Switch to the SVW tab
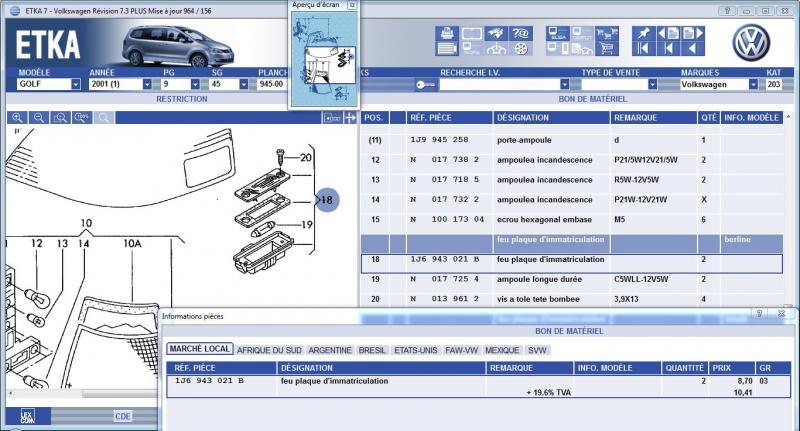The height and width of the screenshot is (431, 800). pos(537,350)
